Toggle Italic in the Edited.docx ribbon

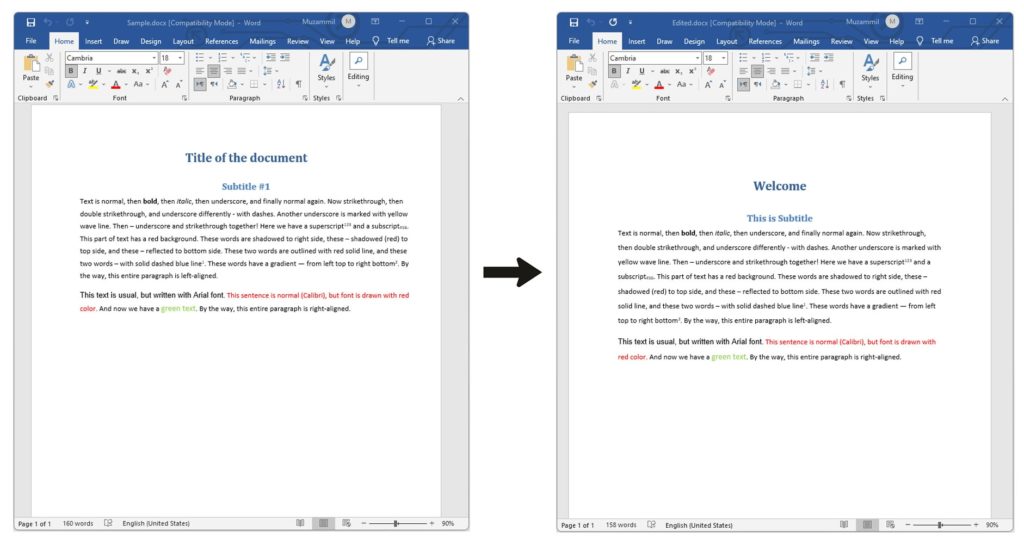[627, 71]
